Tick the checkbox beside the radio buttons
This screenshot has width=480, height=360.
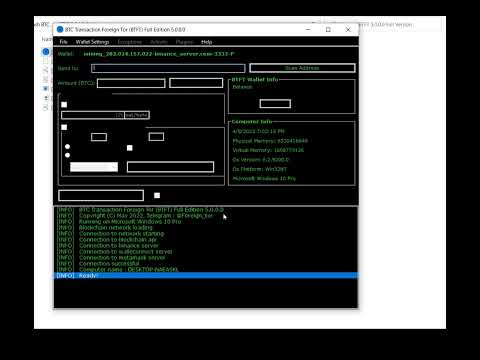pyautogui.click(x=130, y=148)
